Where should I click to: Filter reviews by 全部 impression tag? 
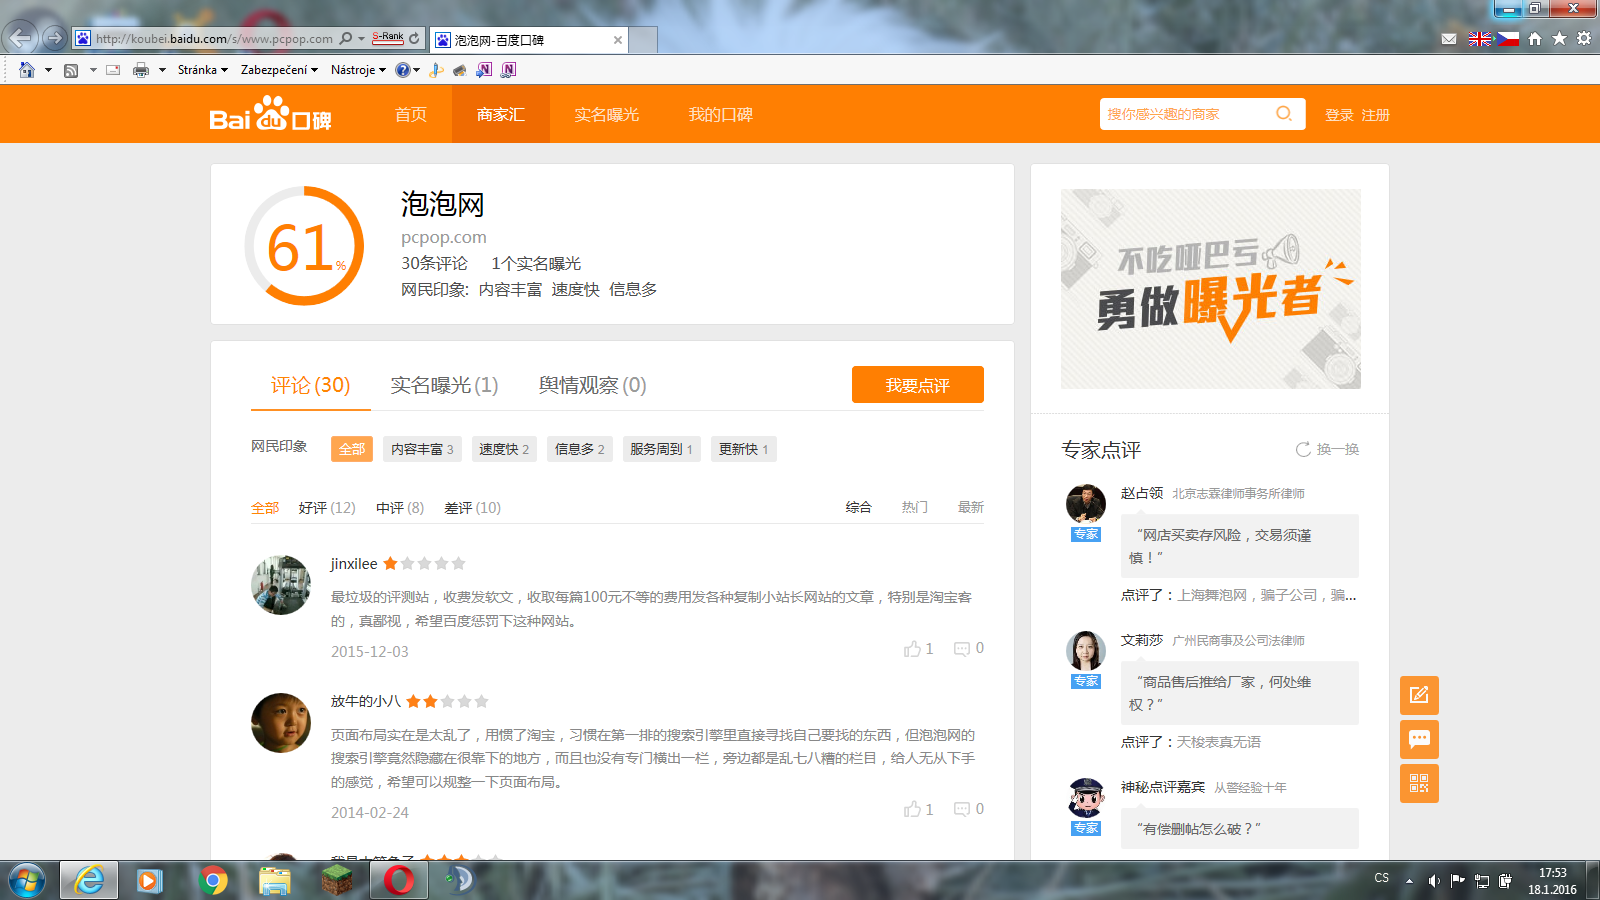[352, 449]
